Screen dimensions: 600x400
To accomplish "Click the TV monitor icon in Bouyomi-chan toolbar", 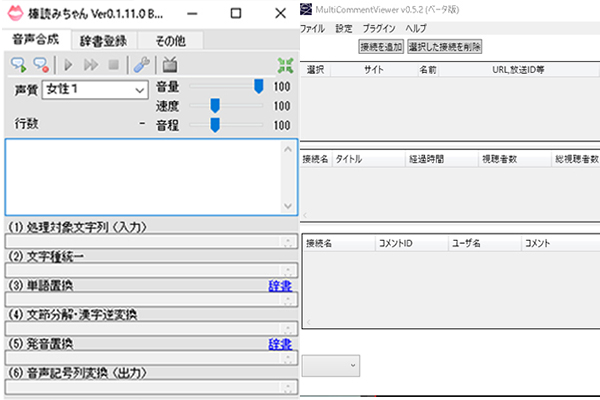I will coord(170,65).
